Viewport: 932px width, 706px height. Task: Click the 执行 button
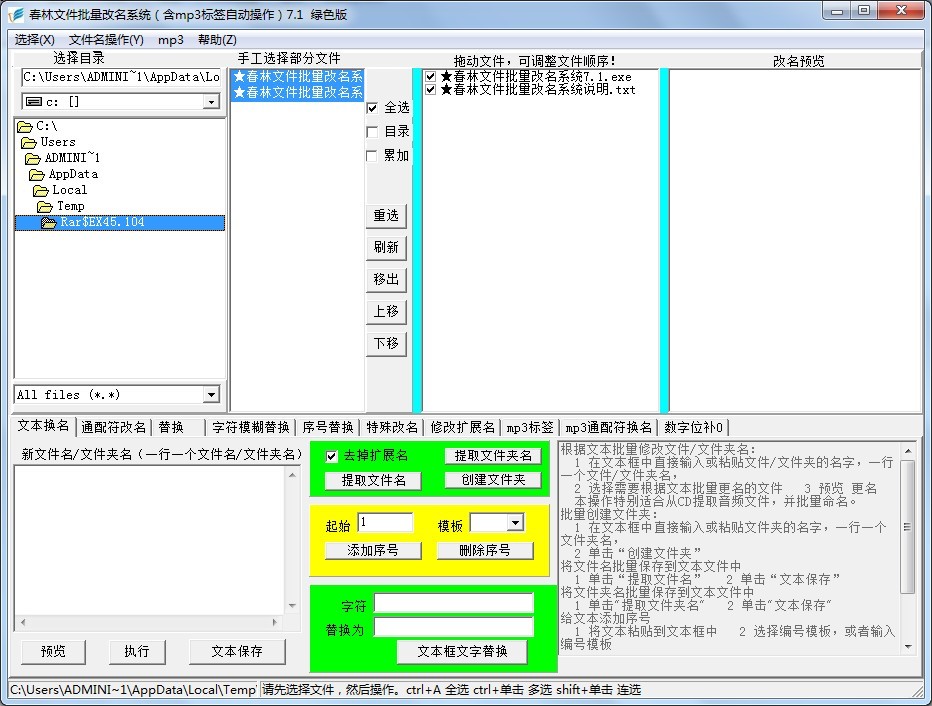(137, 651)
